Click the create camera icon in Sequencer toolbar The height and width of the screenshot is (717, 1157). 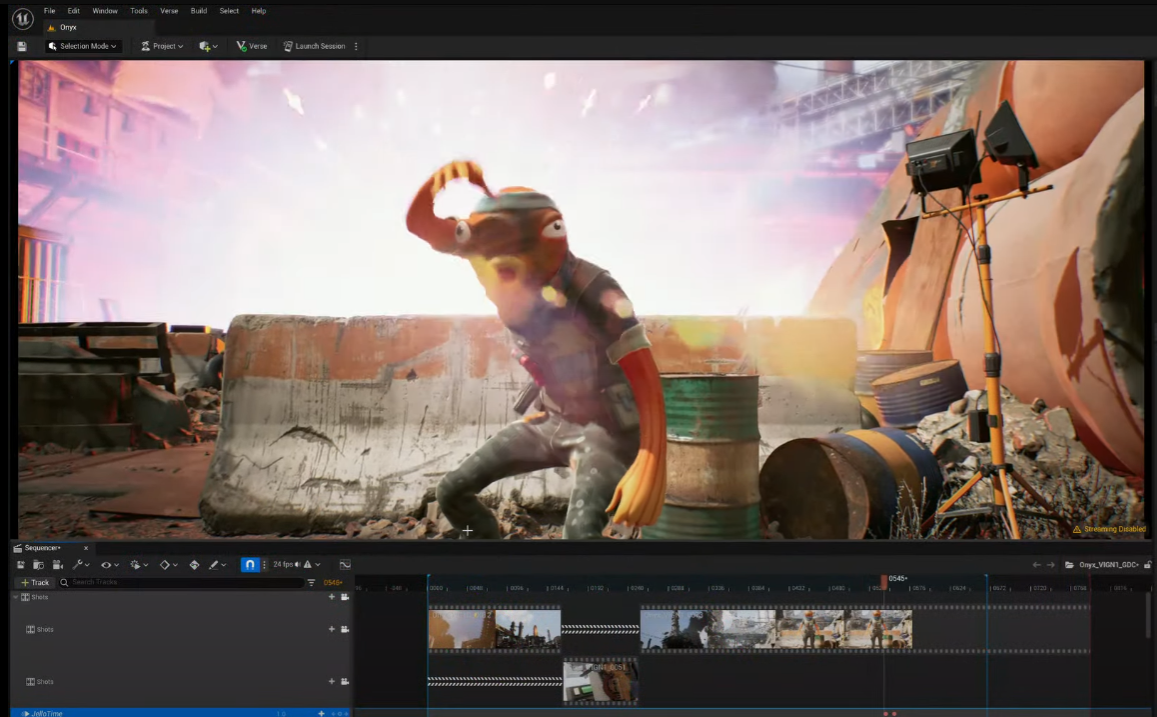[58, 565]
